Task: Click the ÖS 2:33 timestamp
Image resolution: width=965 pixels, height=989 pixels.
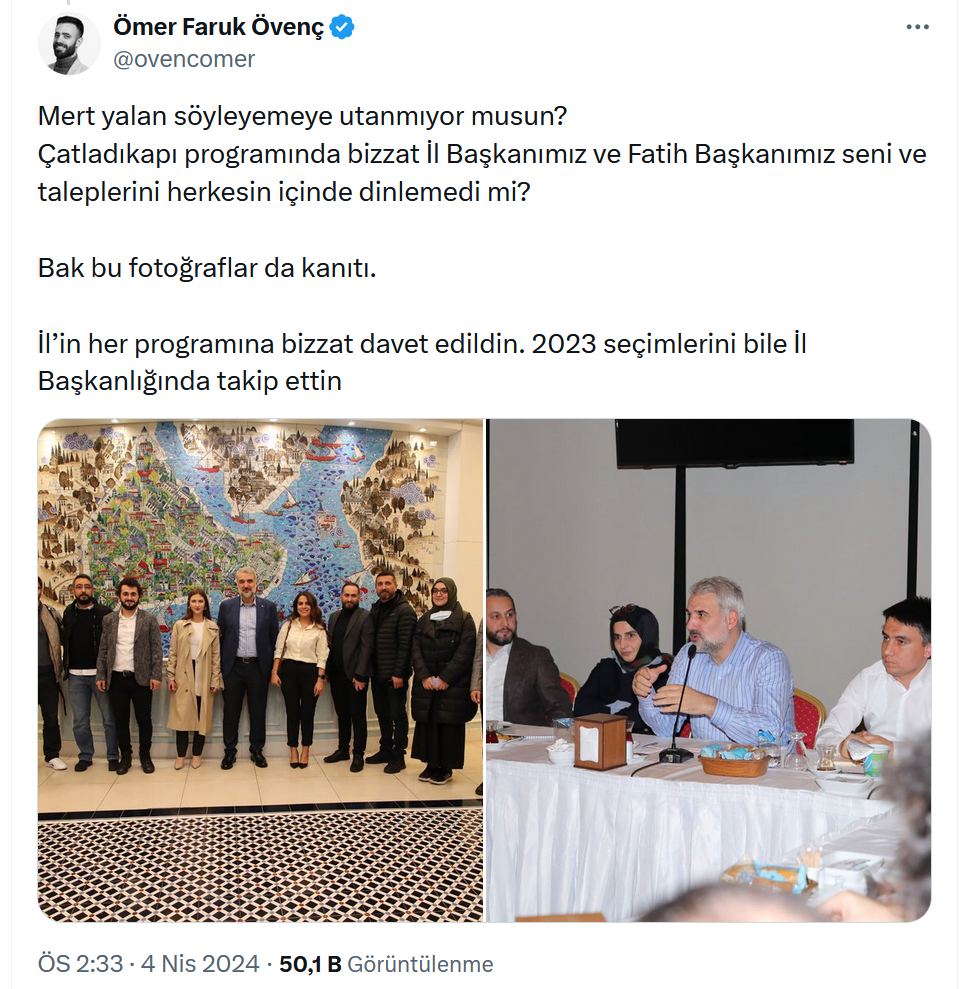Action: point(80,964)
